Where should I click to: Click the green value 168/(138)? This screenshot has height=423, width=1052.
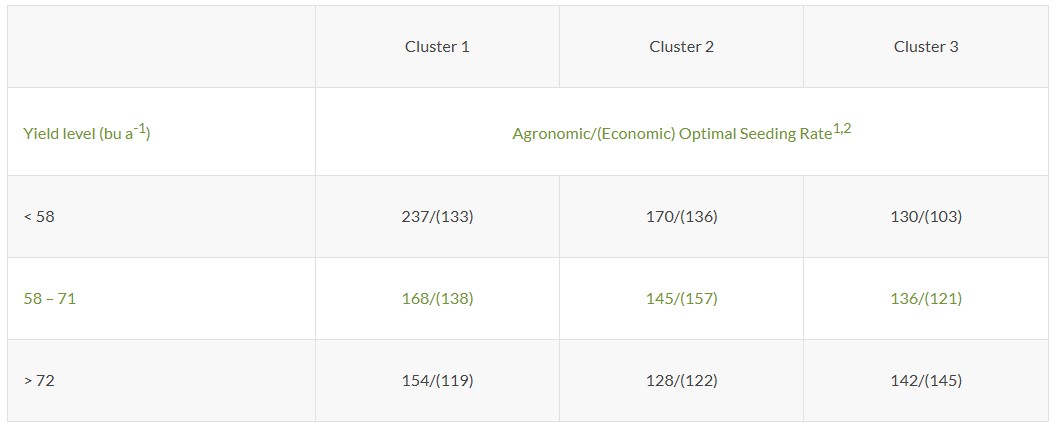pyautogui.click(x=437, y=299)
